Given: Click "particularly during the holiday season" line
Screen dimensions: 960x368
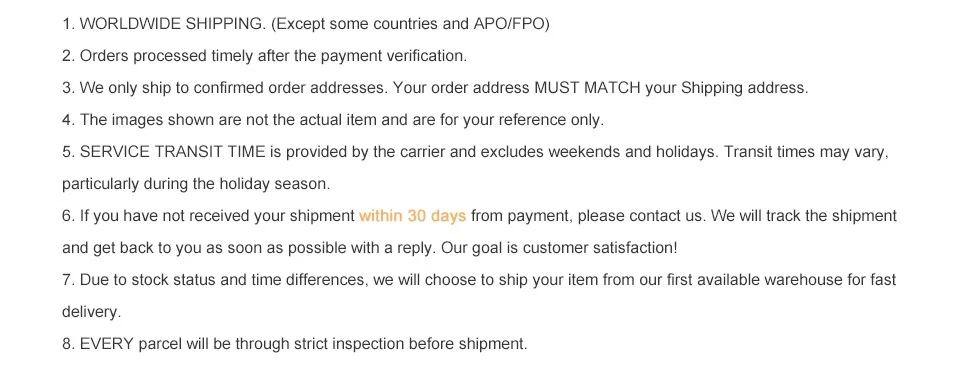Looking at the screenshot, I should click(x=196, y=184).
